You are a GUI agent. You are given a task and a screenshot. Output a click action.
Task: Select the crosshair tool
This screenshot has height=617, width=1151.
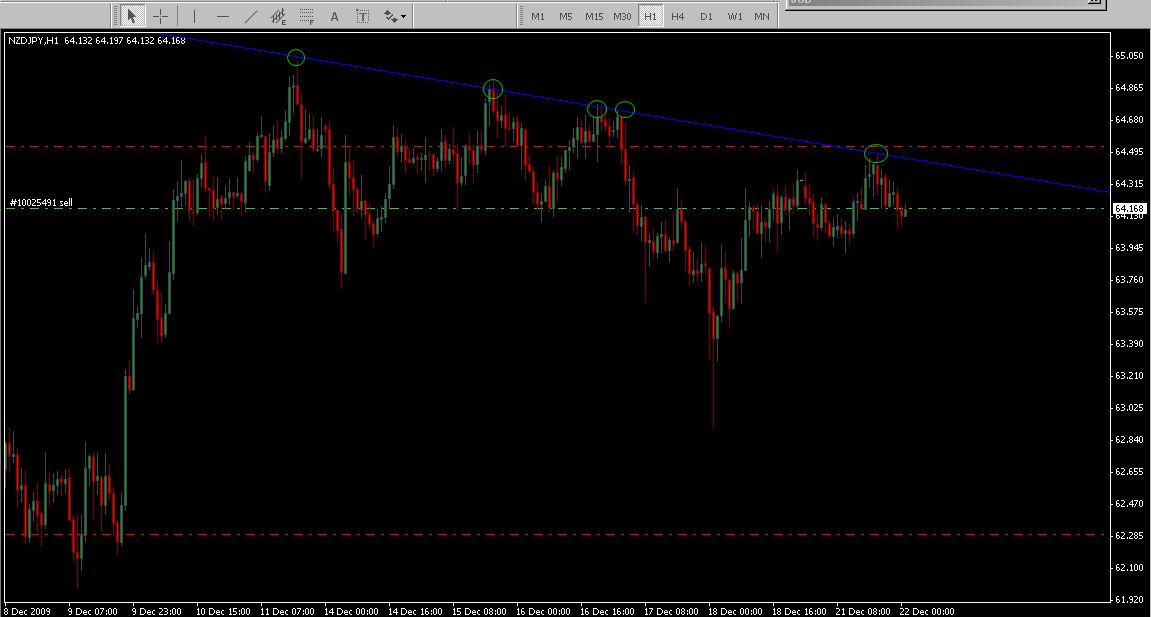160,16
